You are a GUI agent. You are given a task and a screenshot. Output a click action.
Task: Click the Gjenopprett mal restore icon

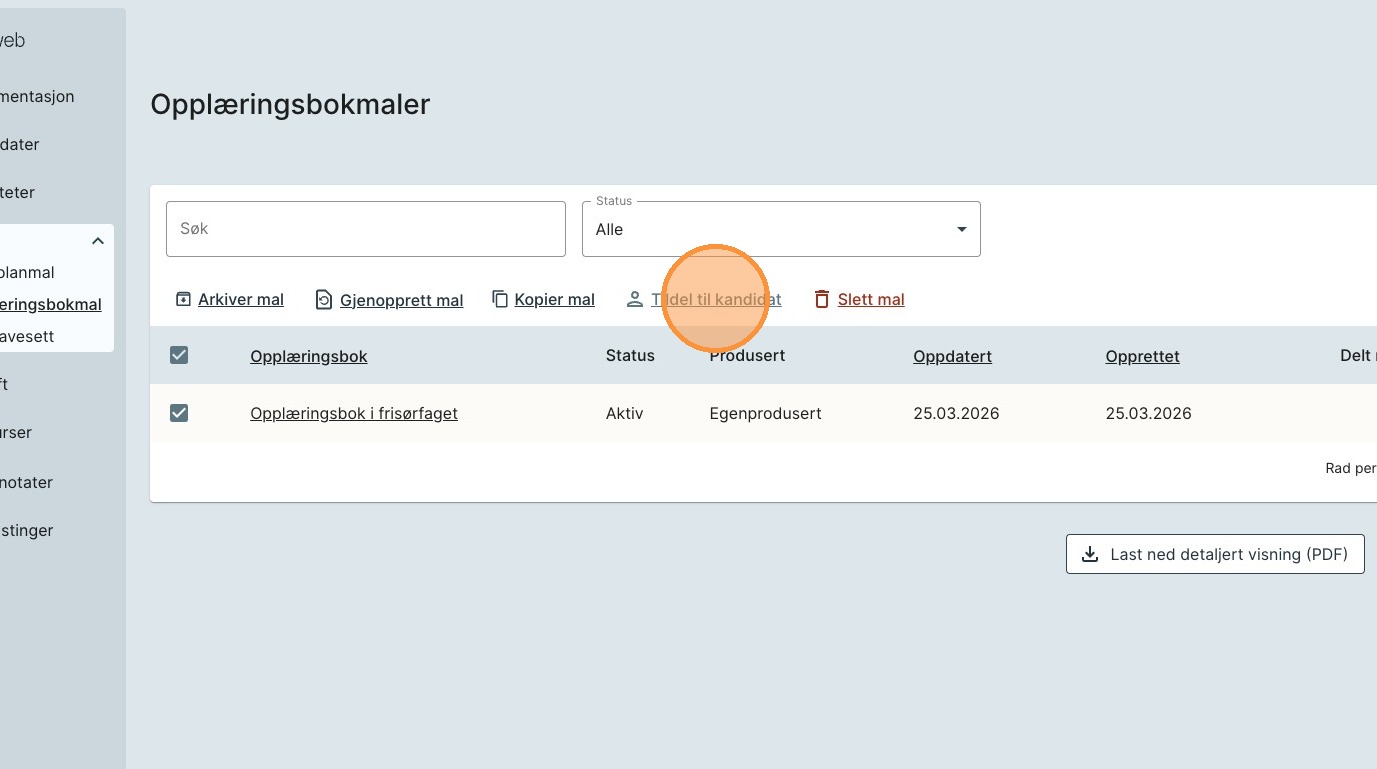coord(324,299)
